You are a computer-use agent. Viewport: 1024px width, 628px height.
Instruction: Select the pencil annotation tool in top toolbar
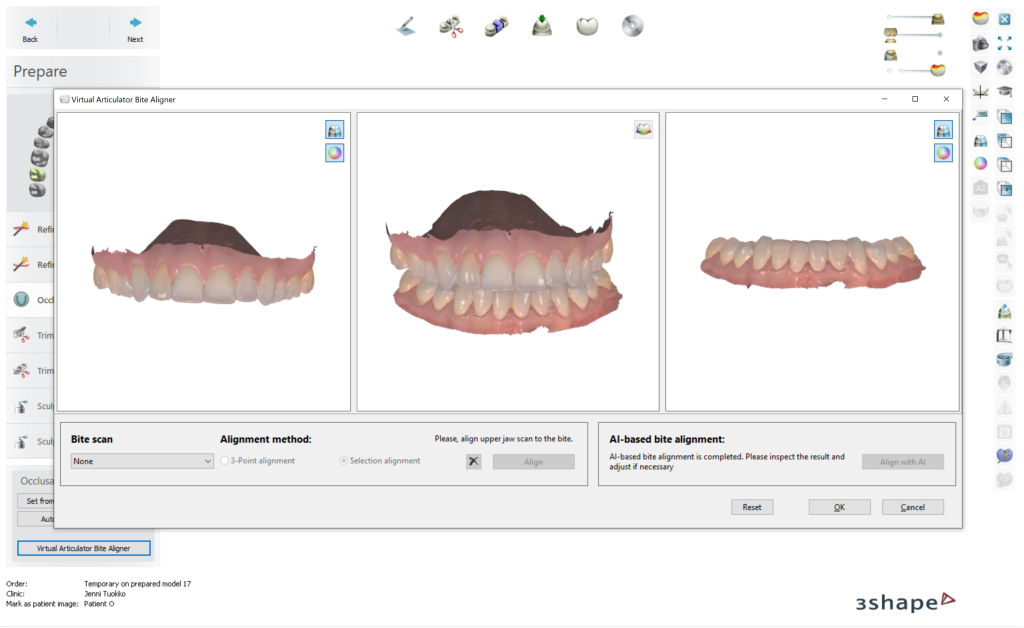405,25
